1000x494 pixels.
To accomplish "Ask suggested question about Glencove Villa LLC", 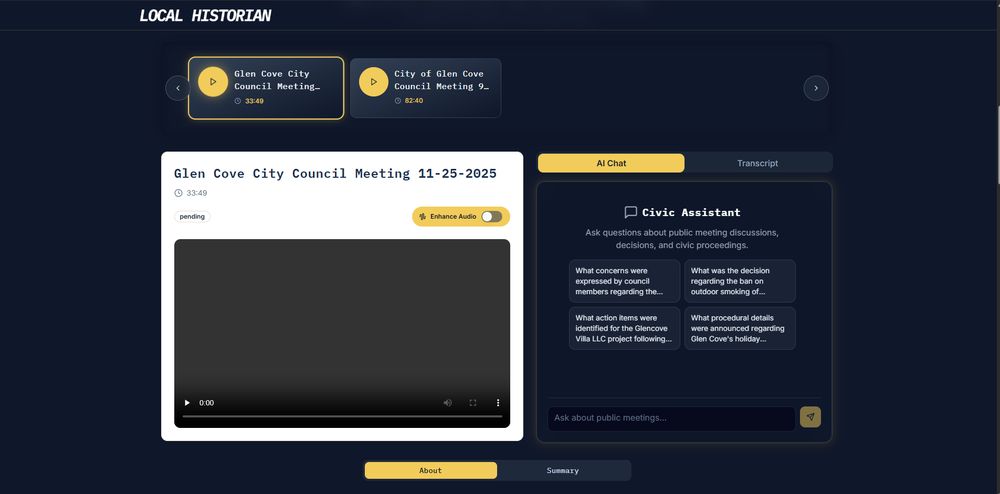I will point(624,328).
